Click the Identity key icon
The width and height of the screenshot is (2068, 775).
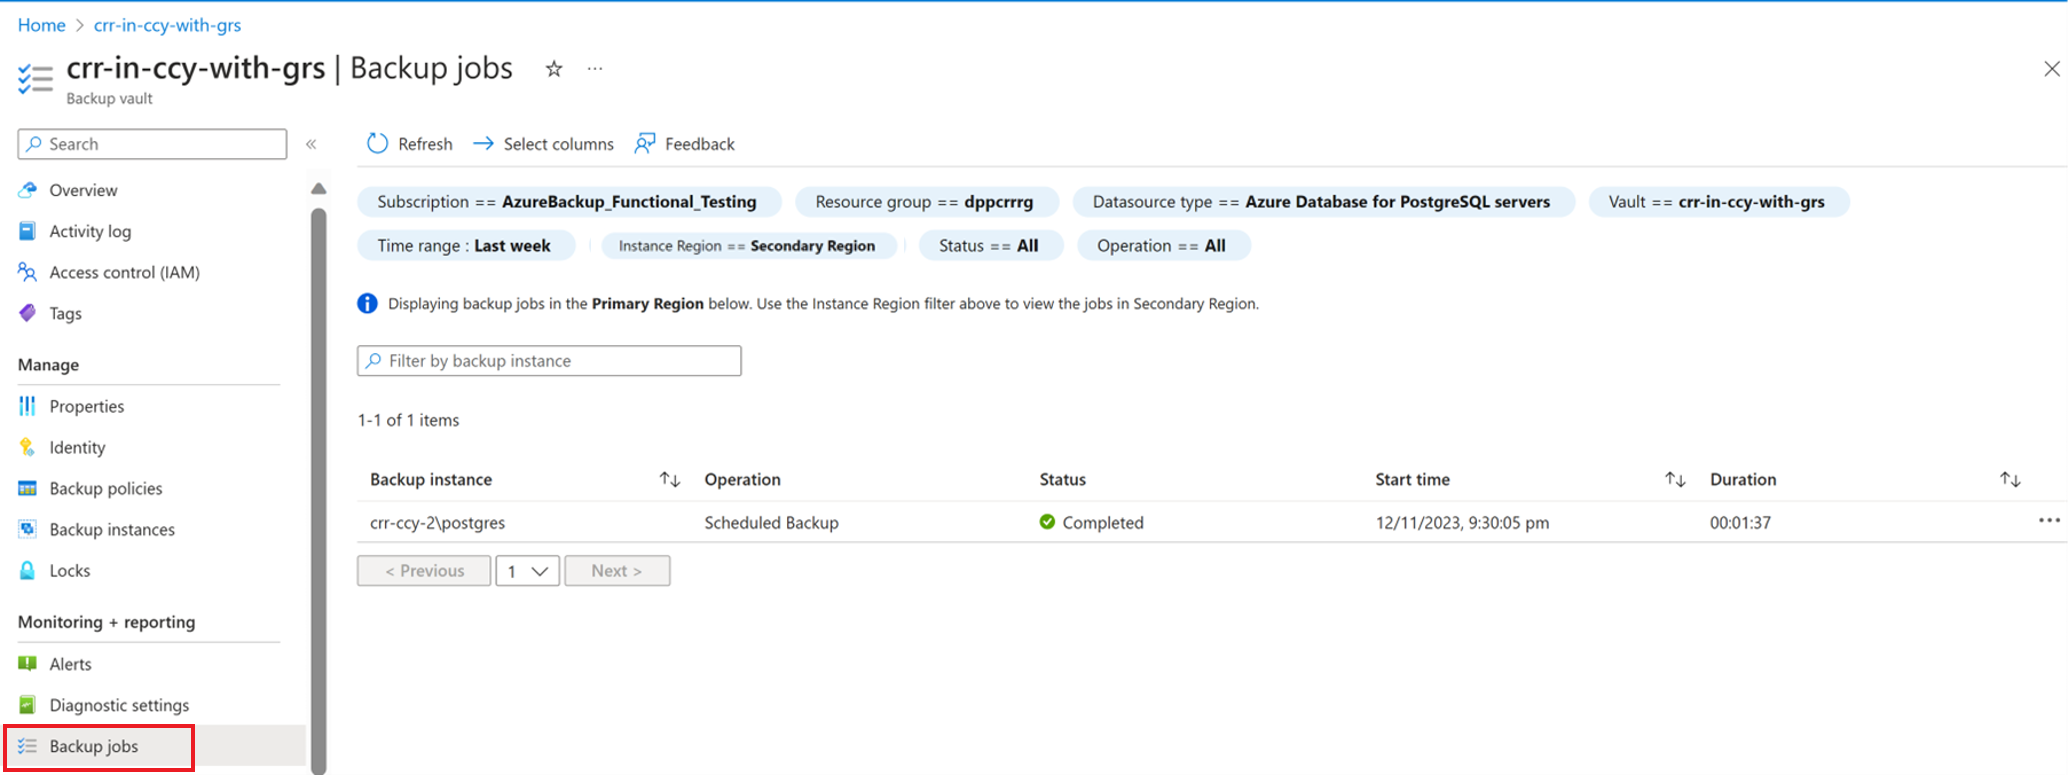[28, 447]
